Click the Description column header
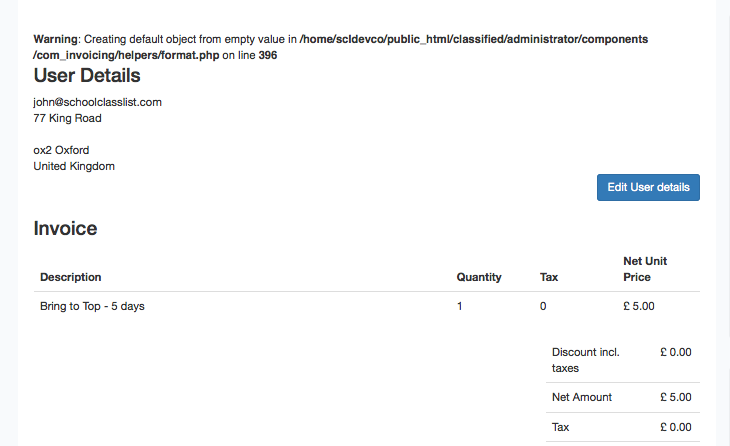 point(71,277)
